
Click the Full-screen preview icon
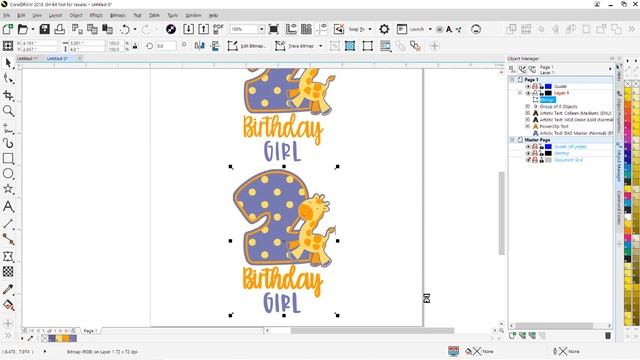click(274, 29)
